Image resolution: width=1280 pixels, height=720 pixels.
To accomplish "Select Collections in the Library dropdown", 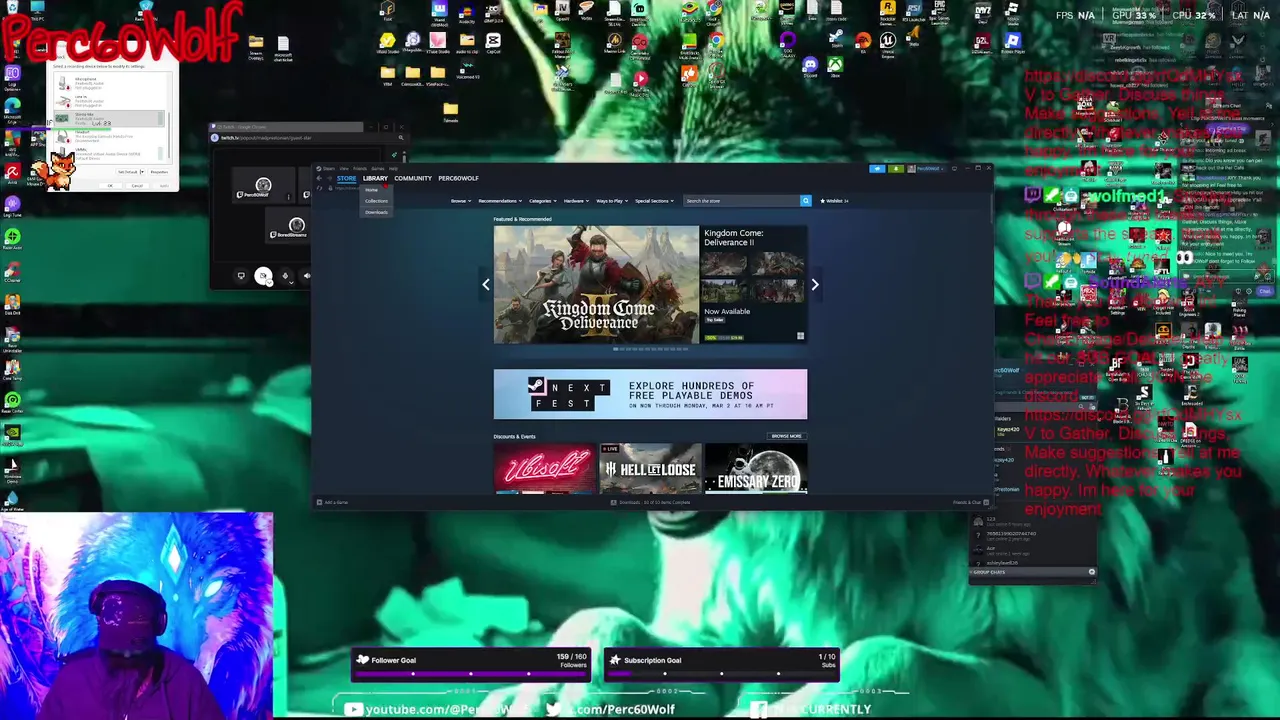I will point(376,201).
